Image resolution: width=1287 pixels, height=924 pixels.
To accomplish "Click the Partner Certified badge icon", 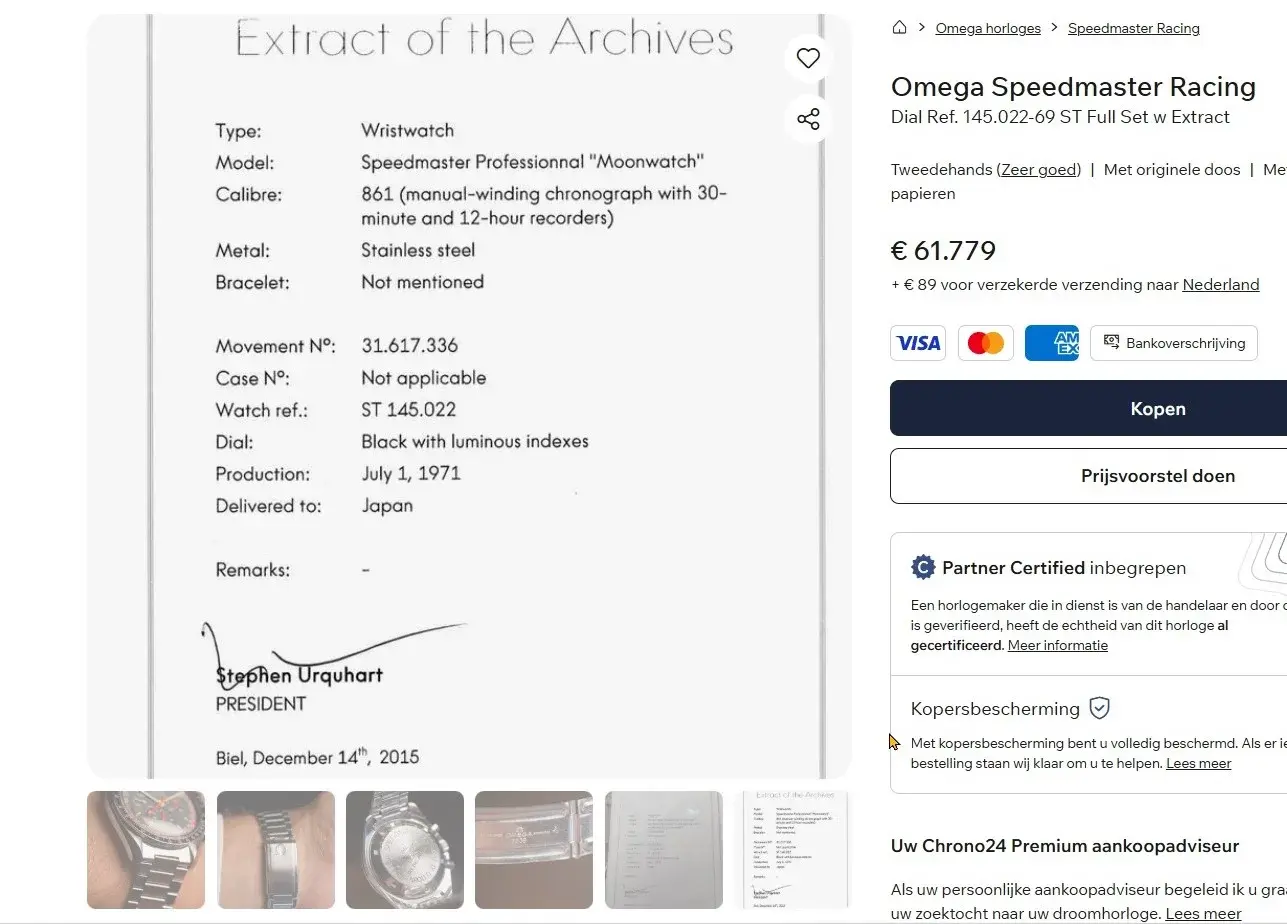I will (922, 568).
